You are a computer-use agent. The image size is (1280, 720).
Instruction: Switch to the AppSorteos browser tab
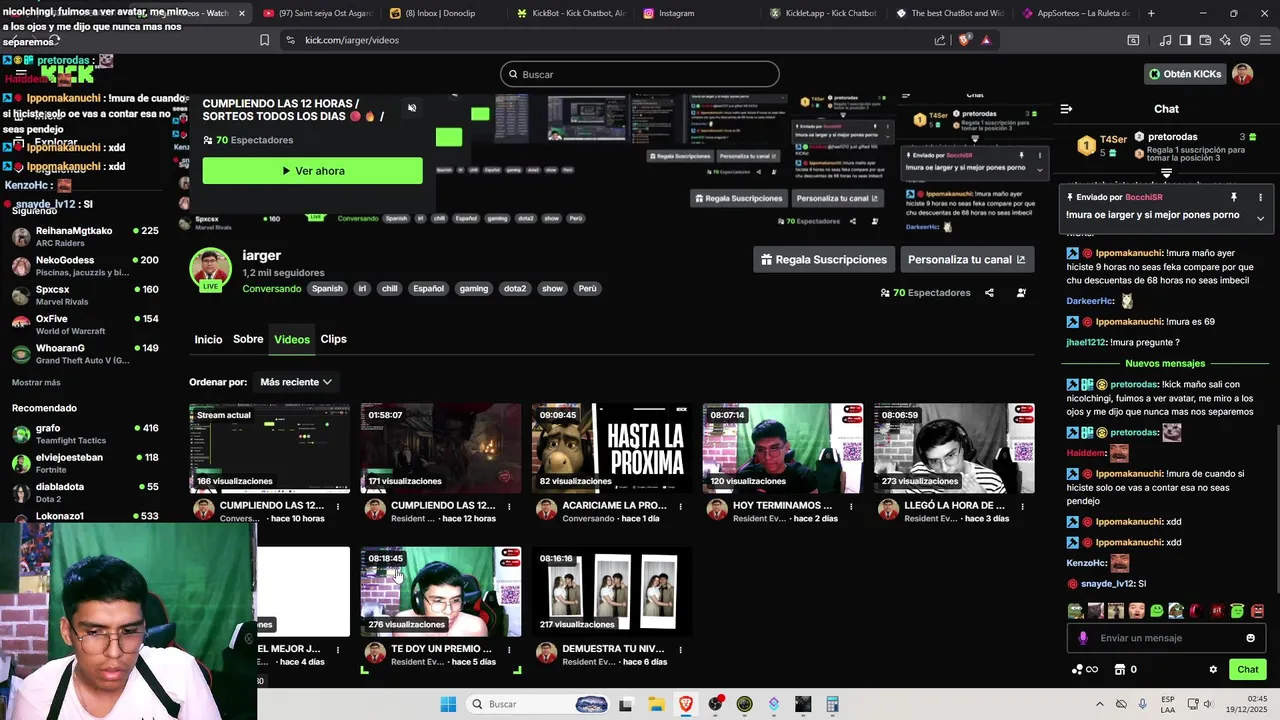(1075, 13)
